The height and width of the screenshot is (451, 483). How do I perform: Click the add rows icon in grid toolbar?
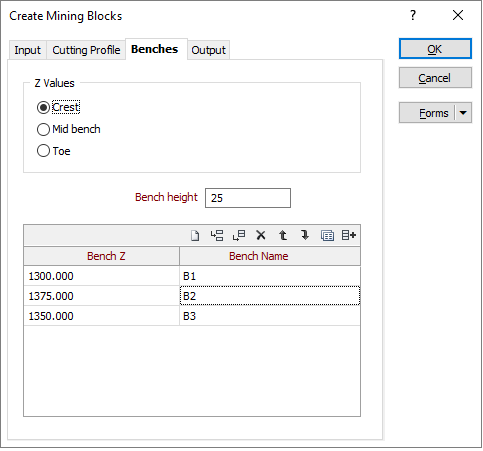point(349,236)
